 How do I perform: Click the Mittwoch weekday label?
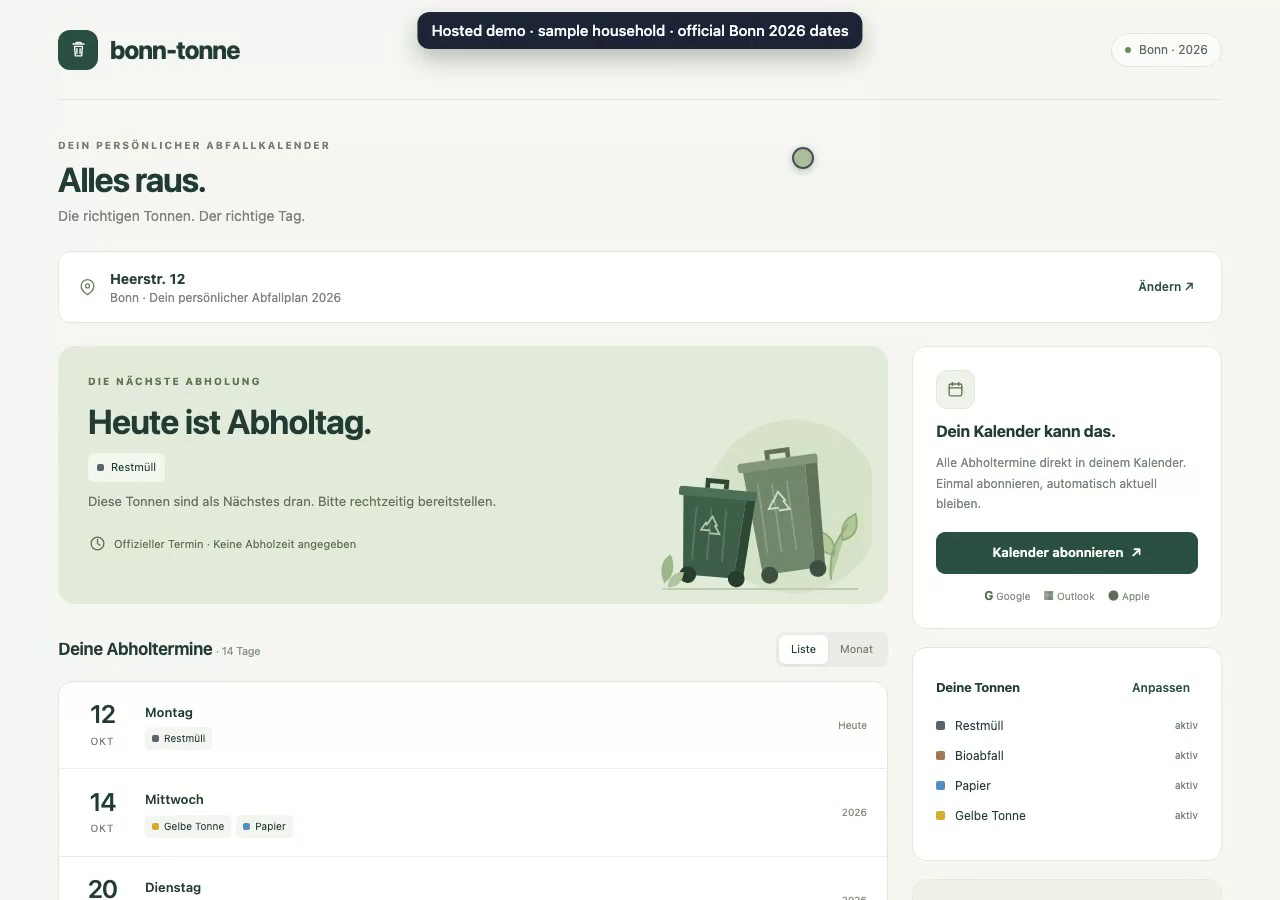point(174,799)
